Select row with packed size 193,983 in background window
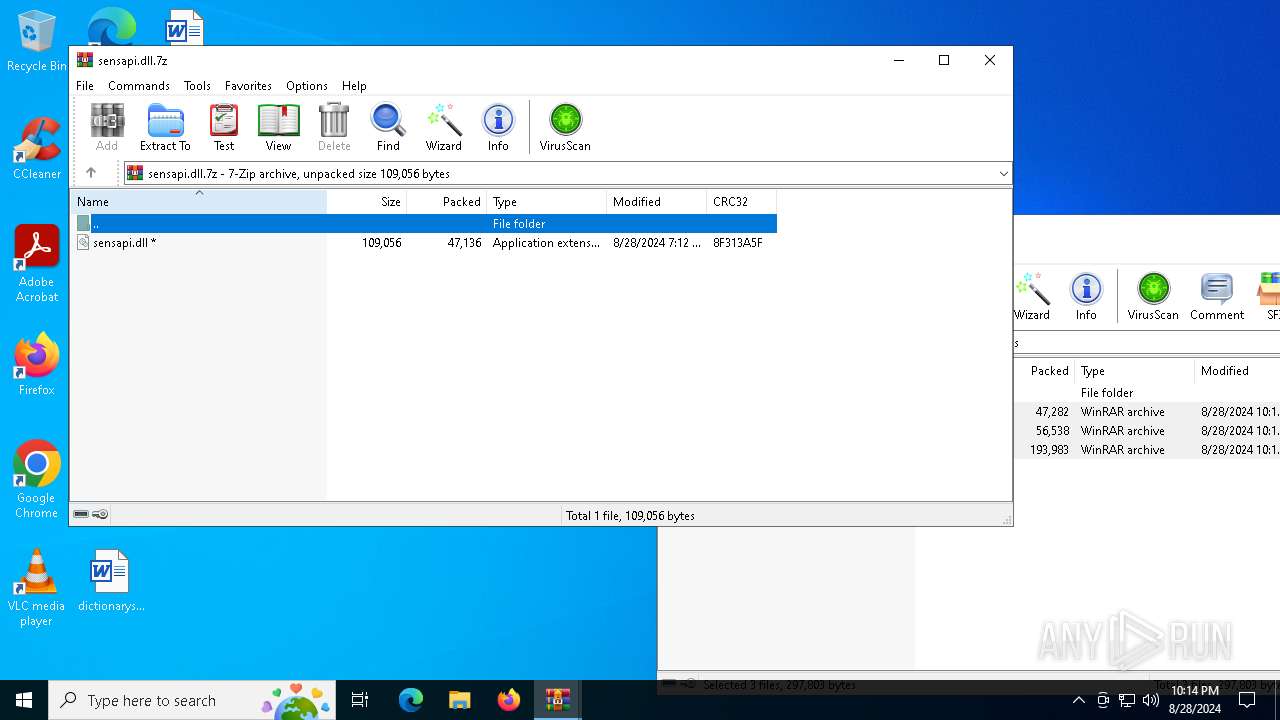 tap(1146, 449)
